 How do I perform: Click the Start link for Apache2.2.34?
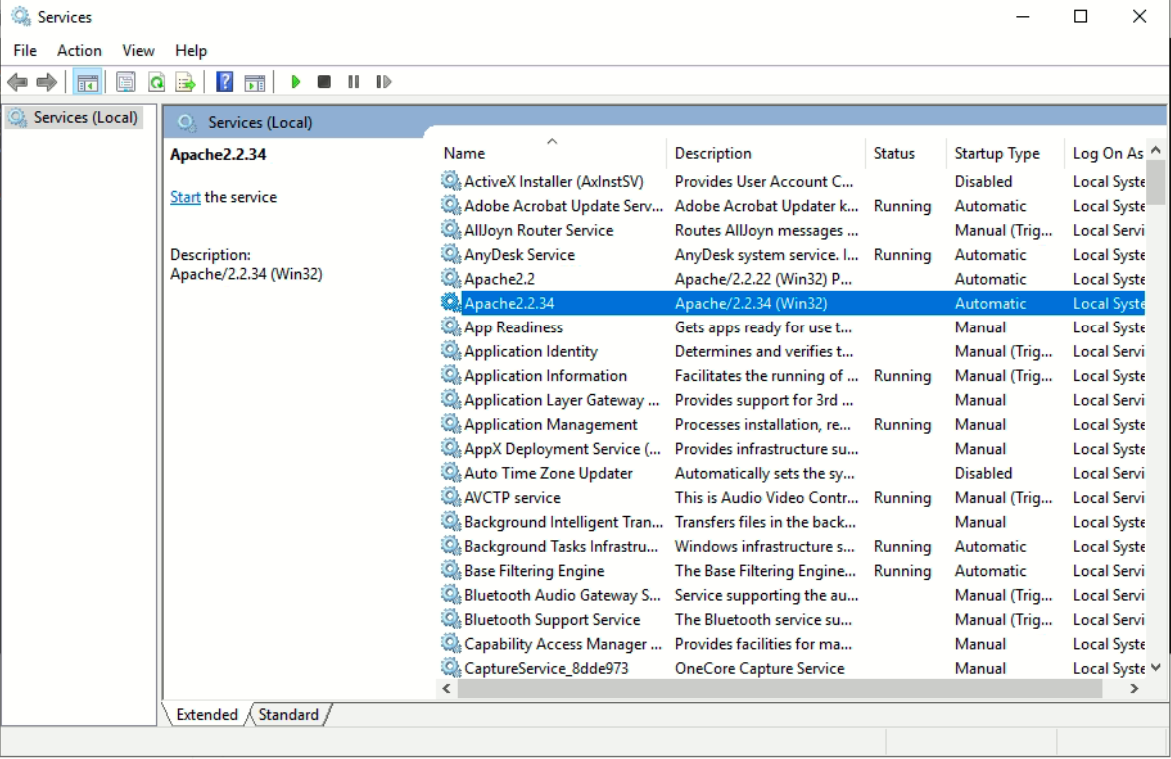[x=185, y=197]
